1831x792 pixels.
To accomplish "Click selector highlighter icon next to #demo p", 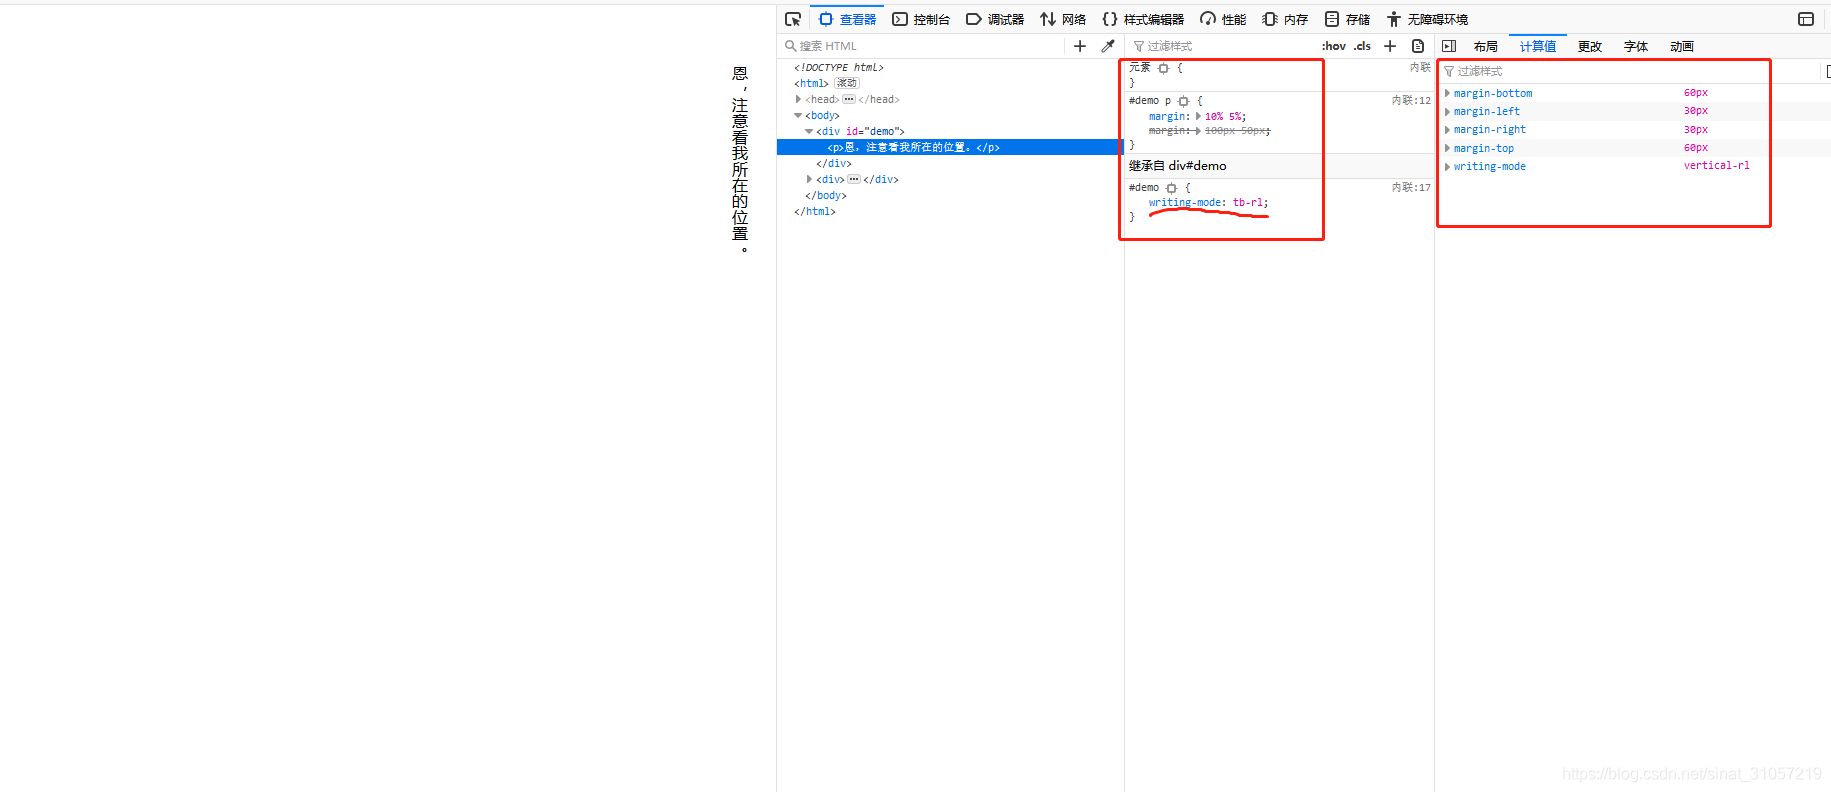I will tap(1184, 101).
